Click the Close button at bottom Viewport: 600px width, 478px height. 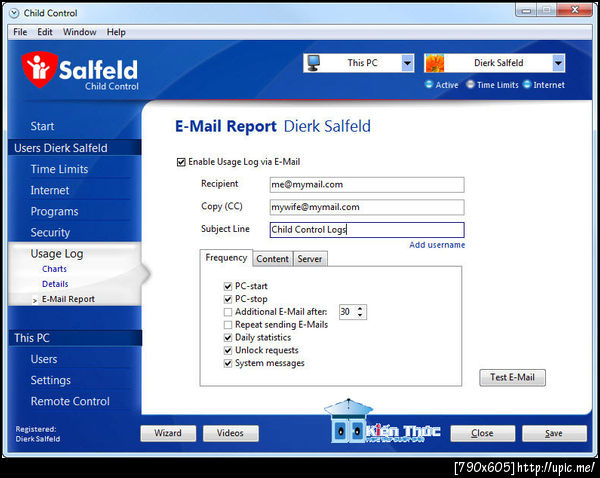(x=482, y=433)
